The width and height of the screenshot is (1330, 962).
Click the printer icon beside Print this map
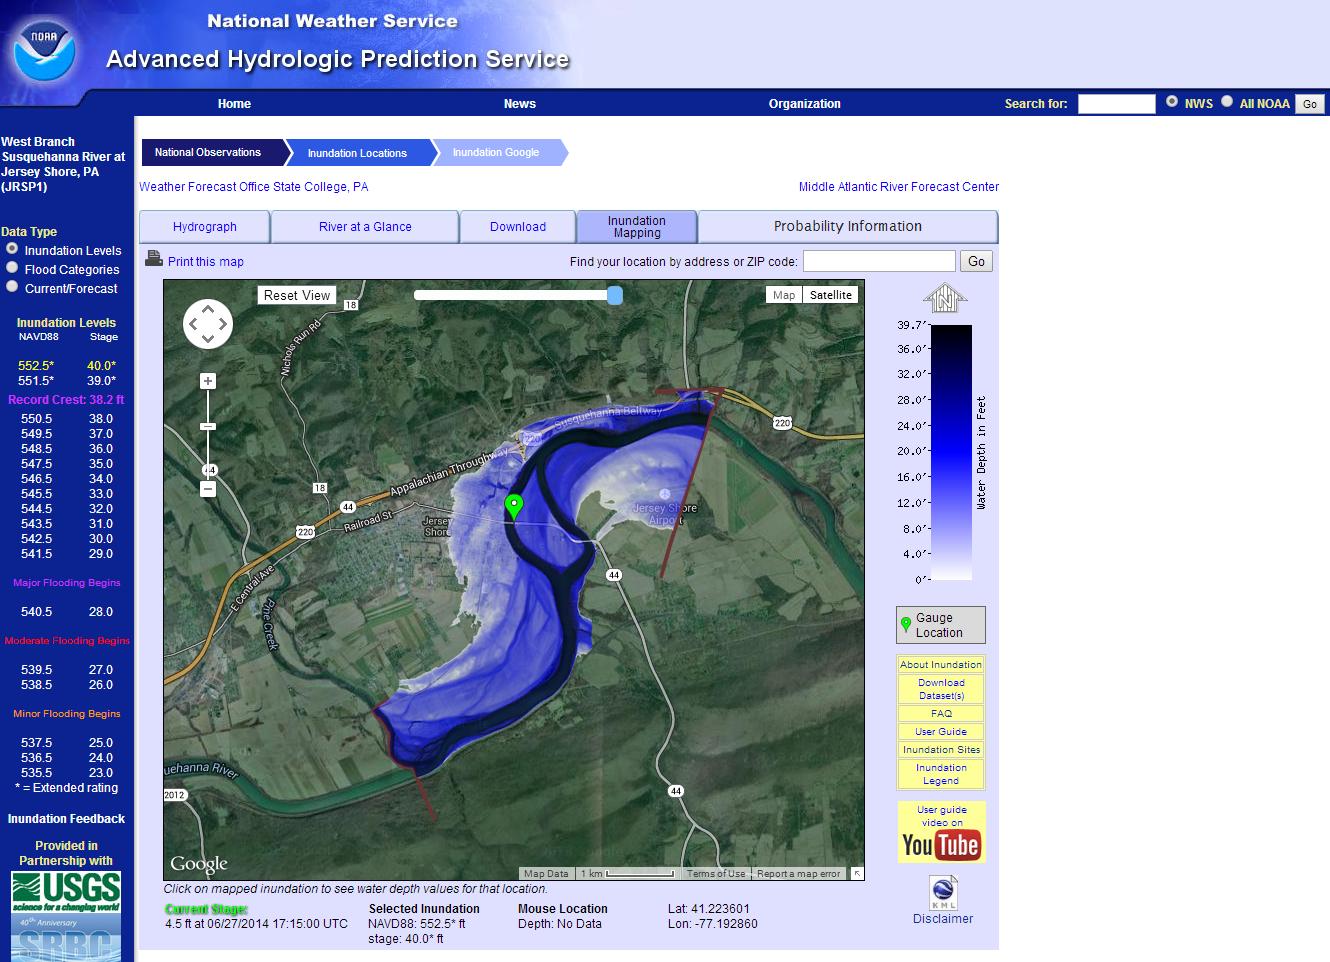point(153,259)
